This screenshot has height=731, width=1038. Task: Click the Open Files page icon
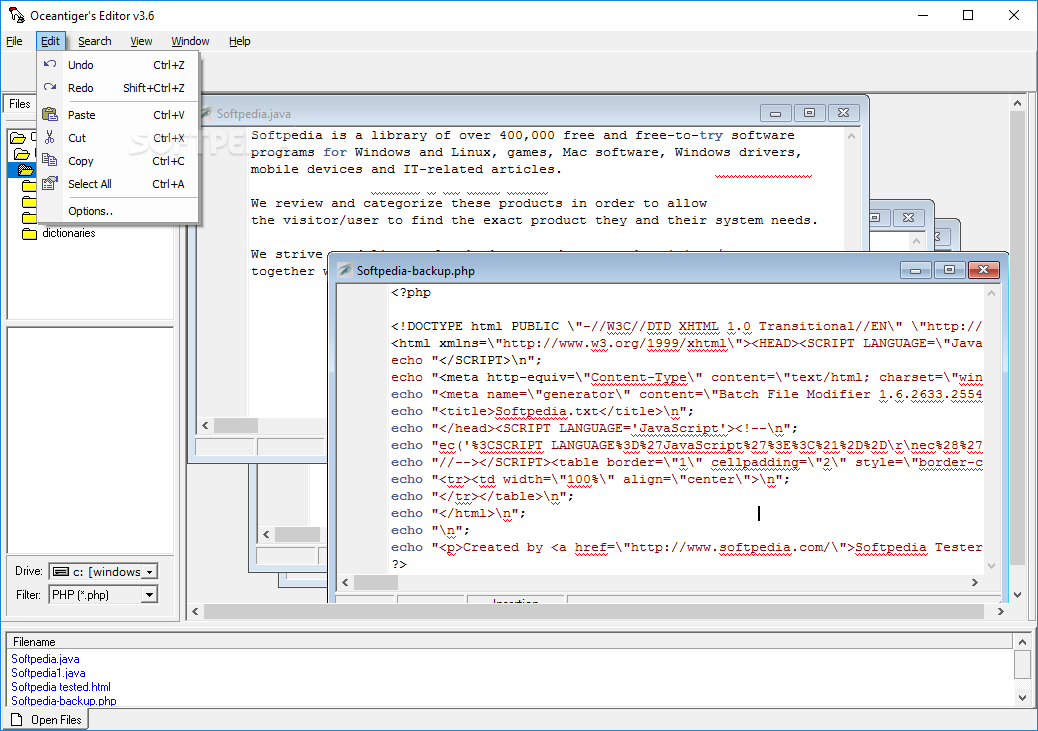click(17, 720)
